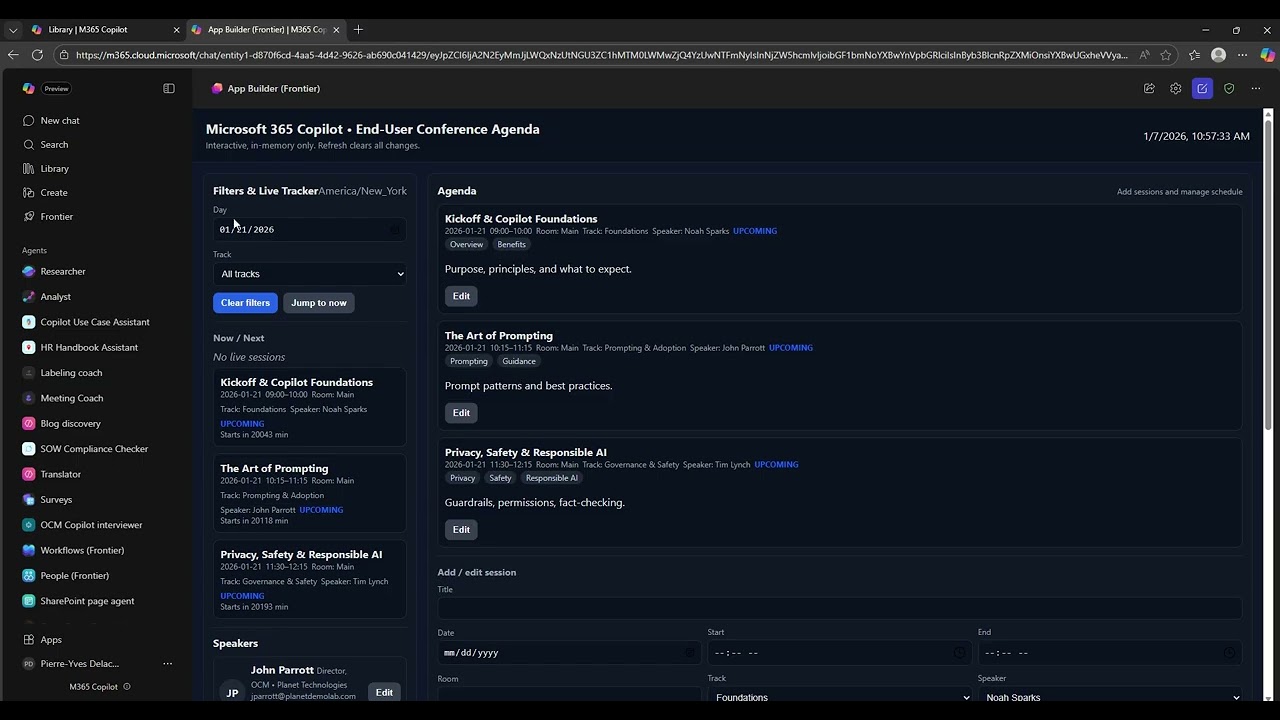Viewport: 1280px width, 720px height.
Task: Click jparrott@planetdemolab.com email text
Action: tap(303, 696)
